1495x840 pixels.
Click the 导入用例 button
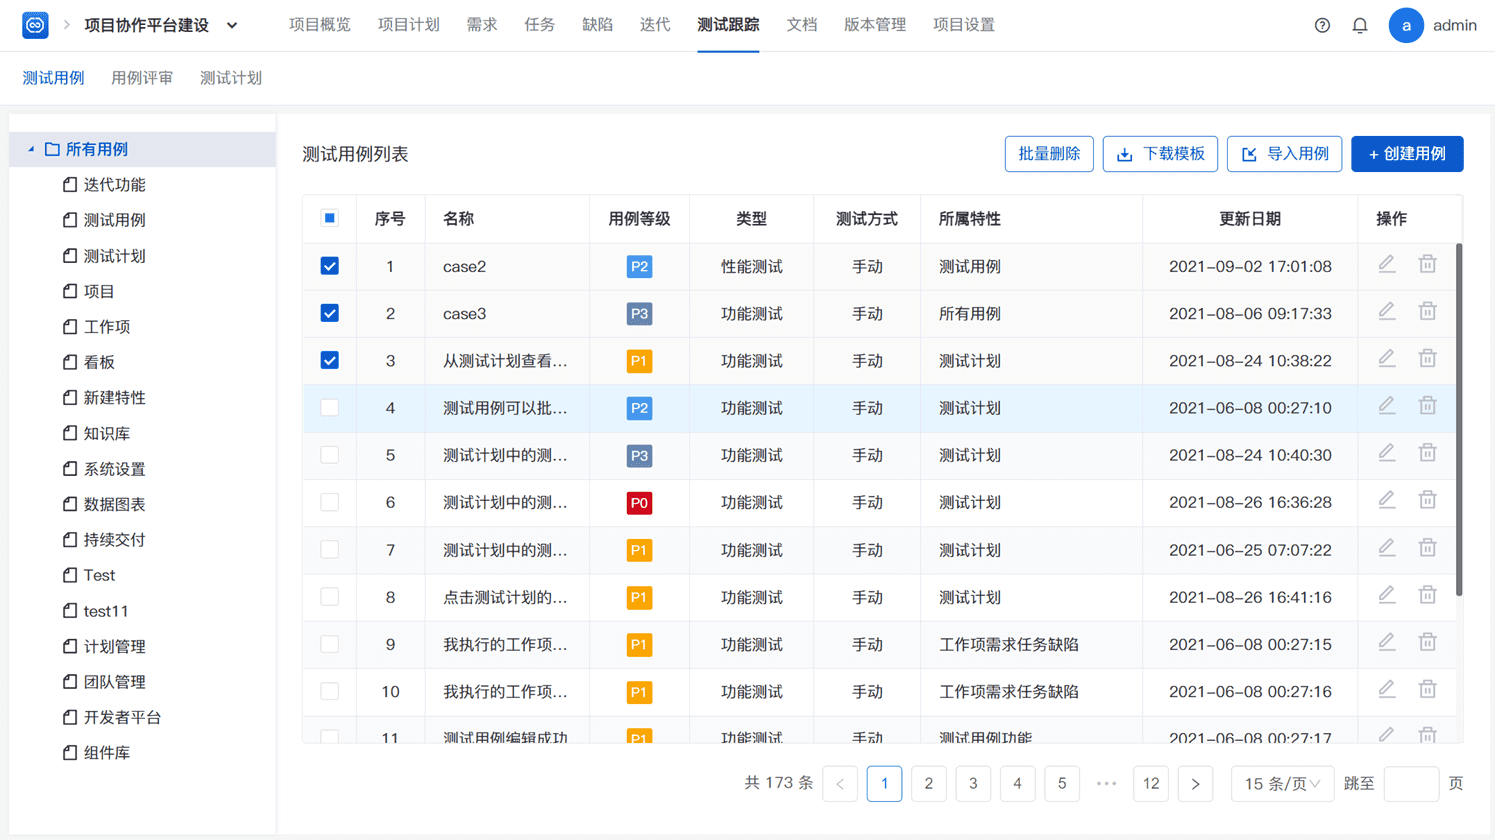click(1285, 154)
